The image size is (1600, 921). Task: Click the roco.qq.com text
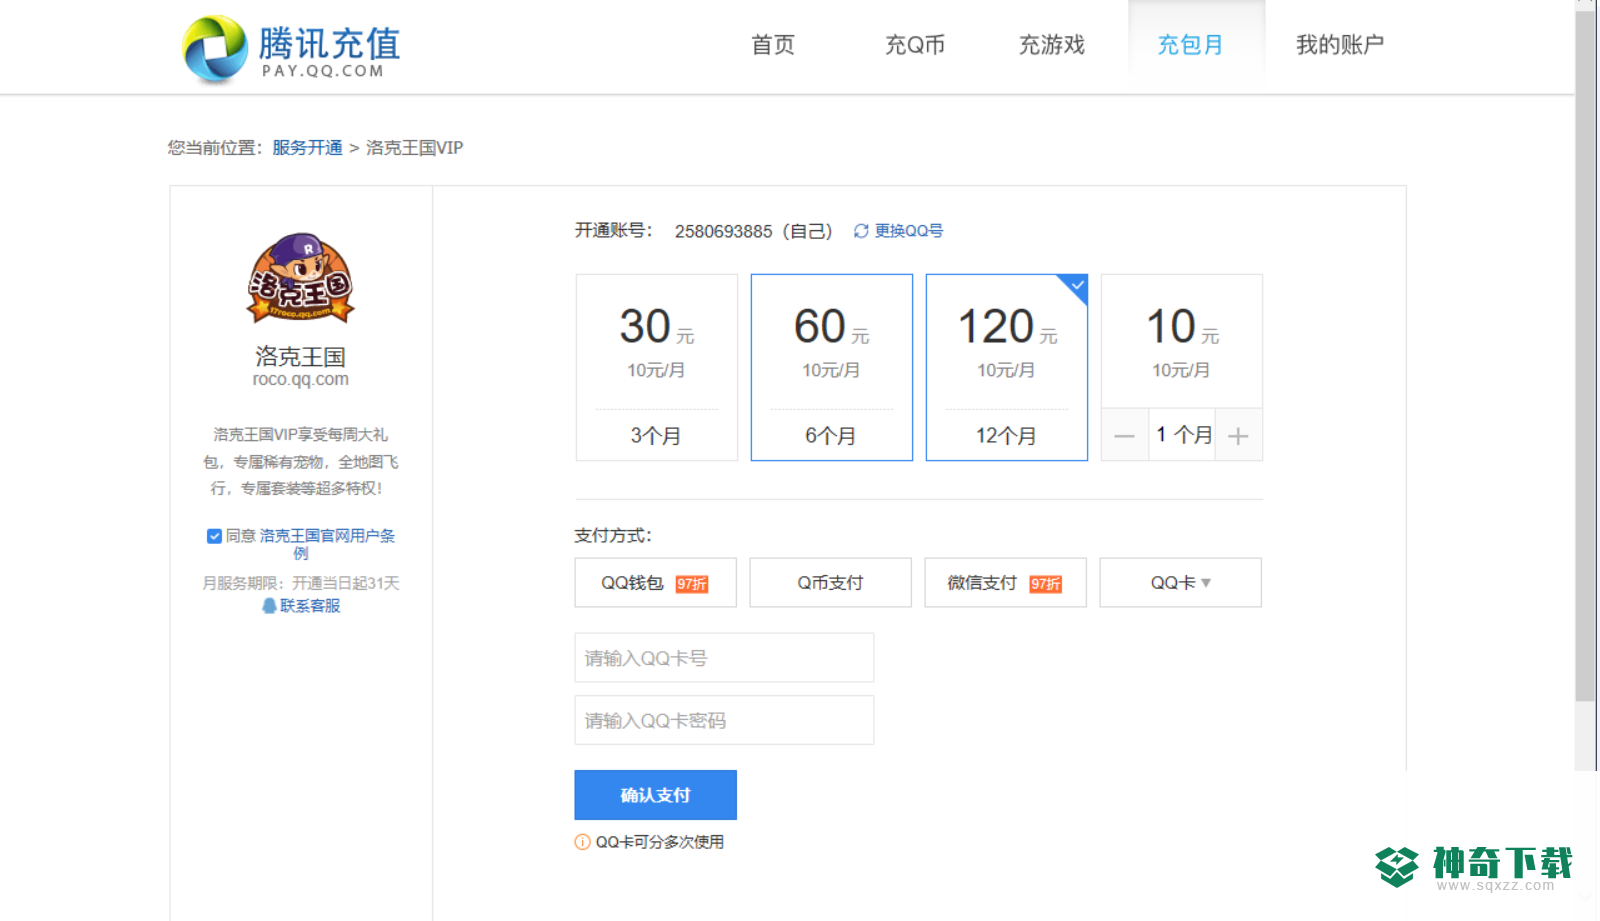click(301, 380)
